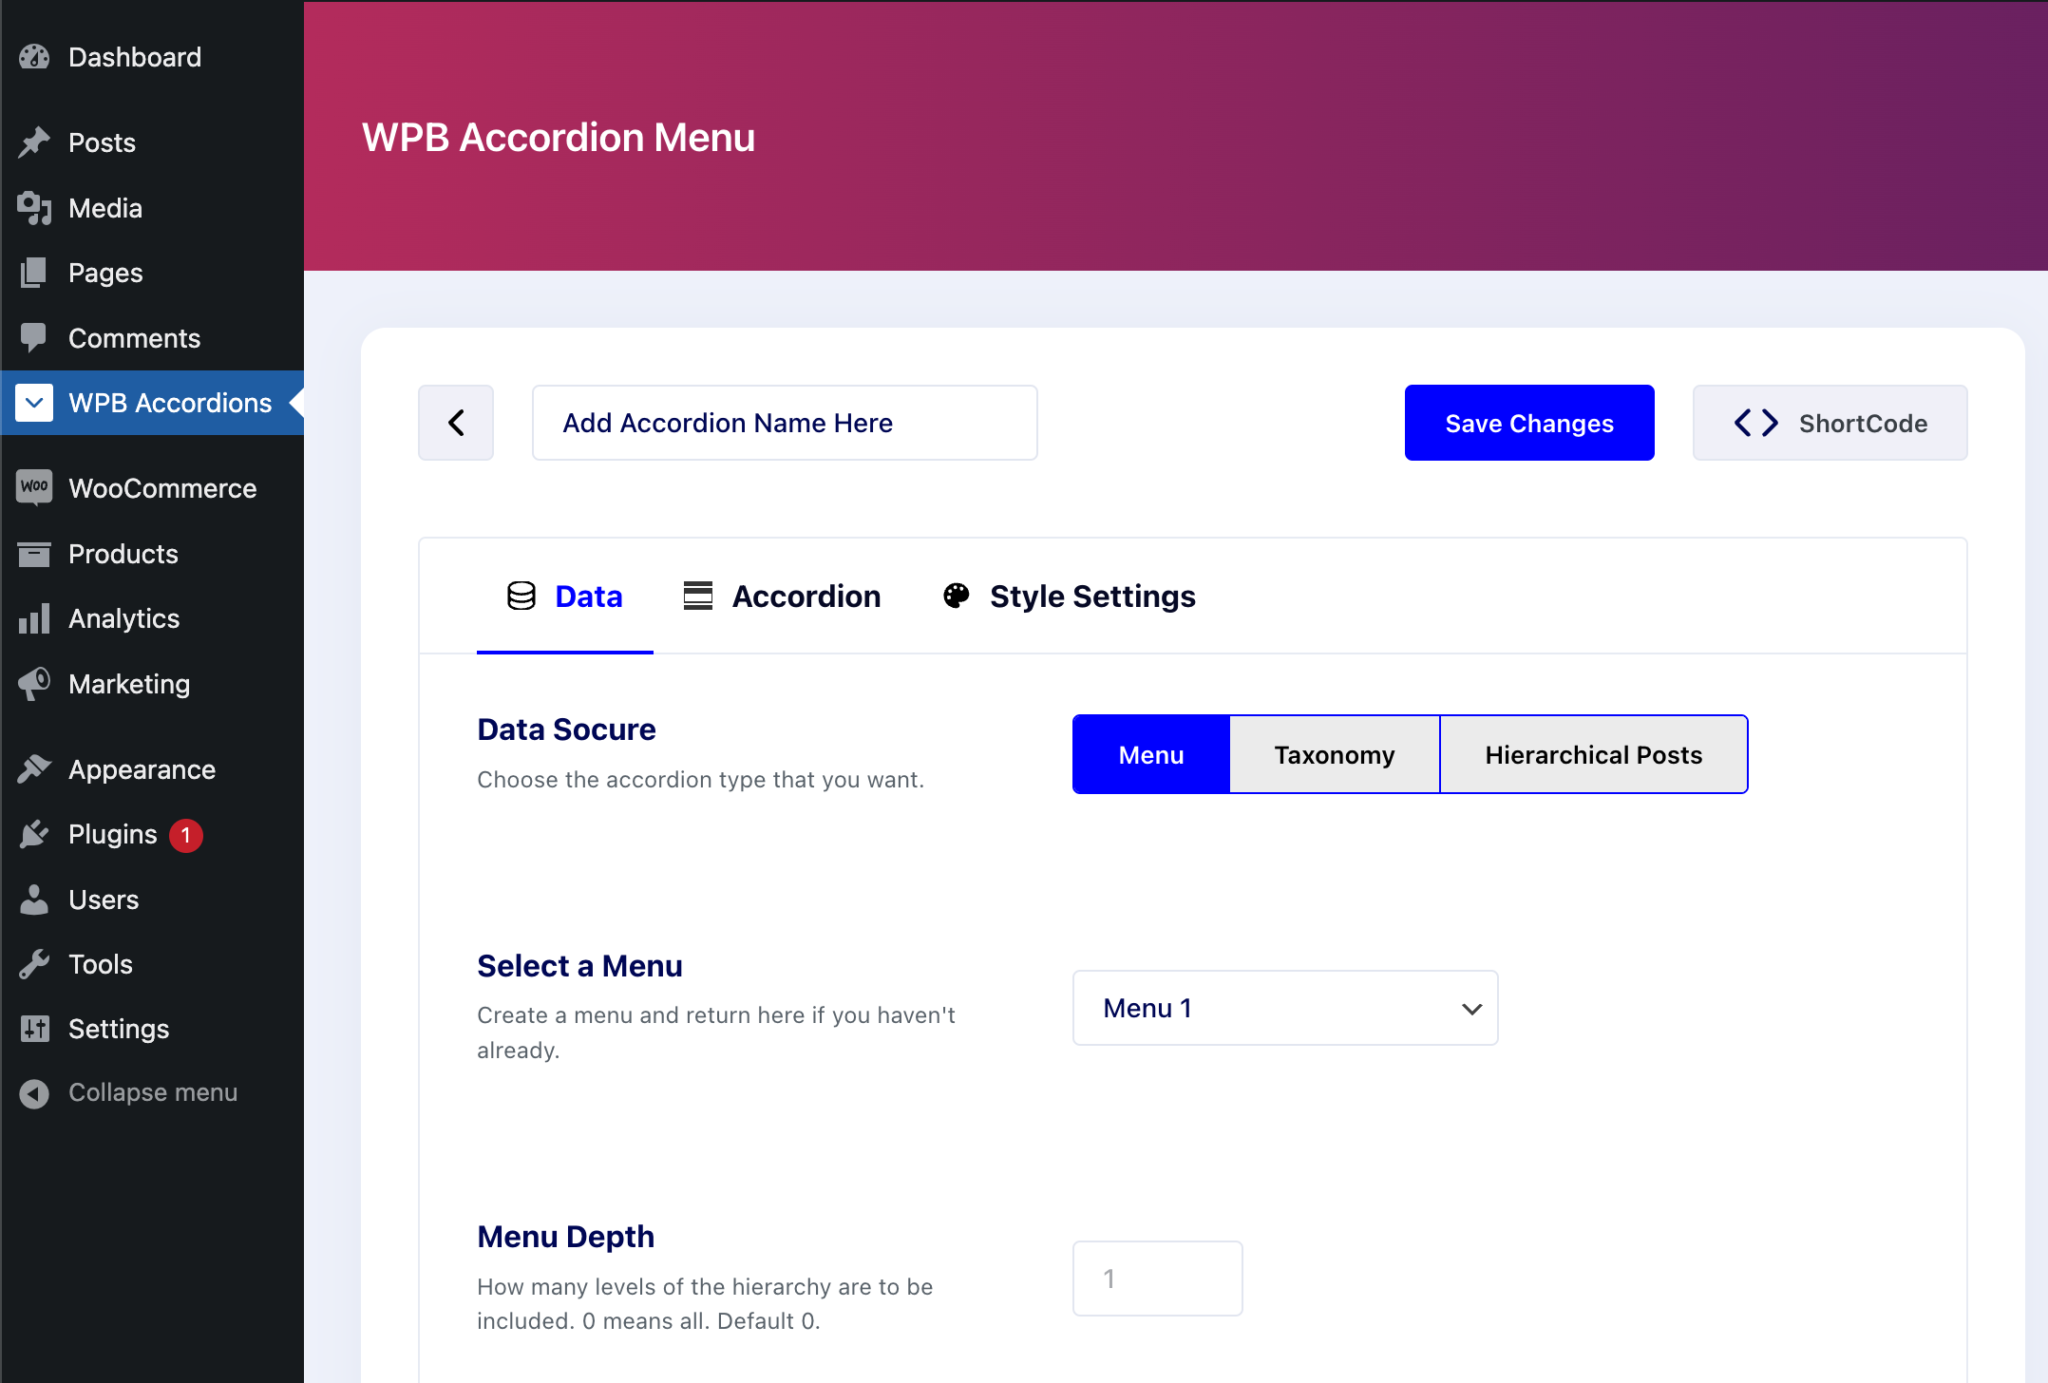Collapse the admin sidebar menu
The height and width of the screenshot is (1383, 2048).
[35, 1092]
